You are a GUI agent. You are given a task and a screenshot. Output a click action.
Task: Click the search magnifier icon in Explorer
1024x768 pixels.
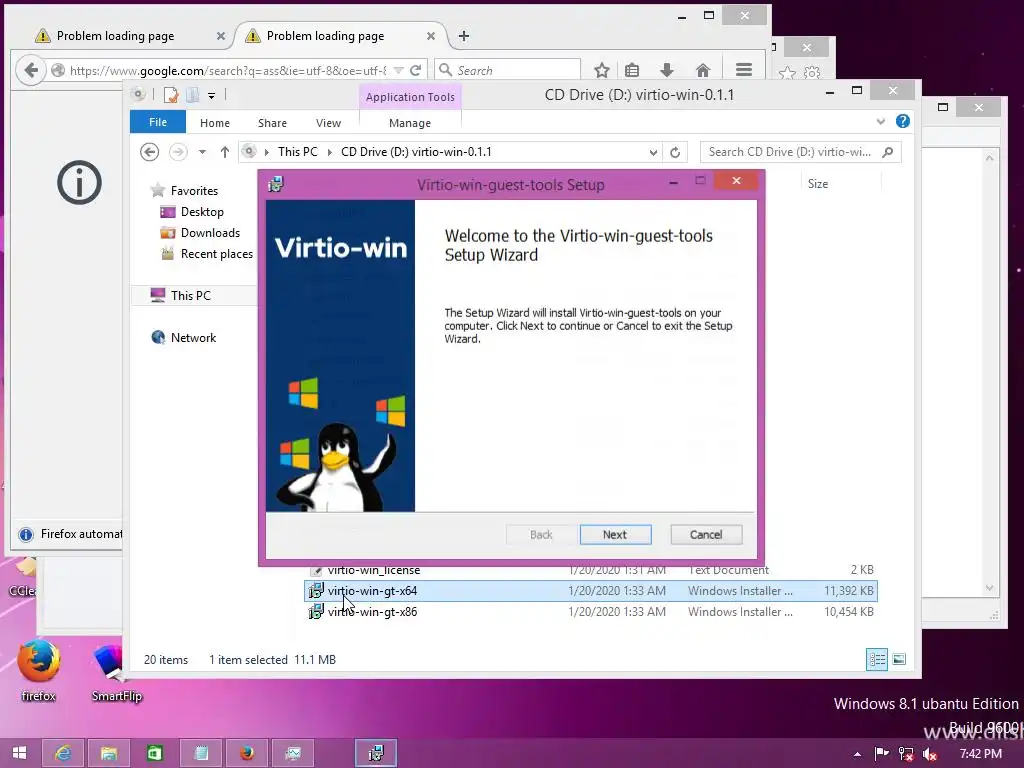click(x=888, y=152)
